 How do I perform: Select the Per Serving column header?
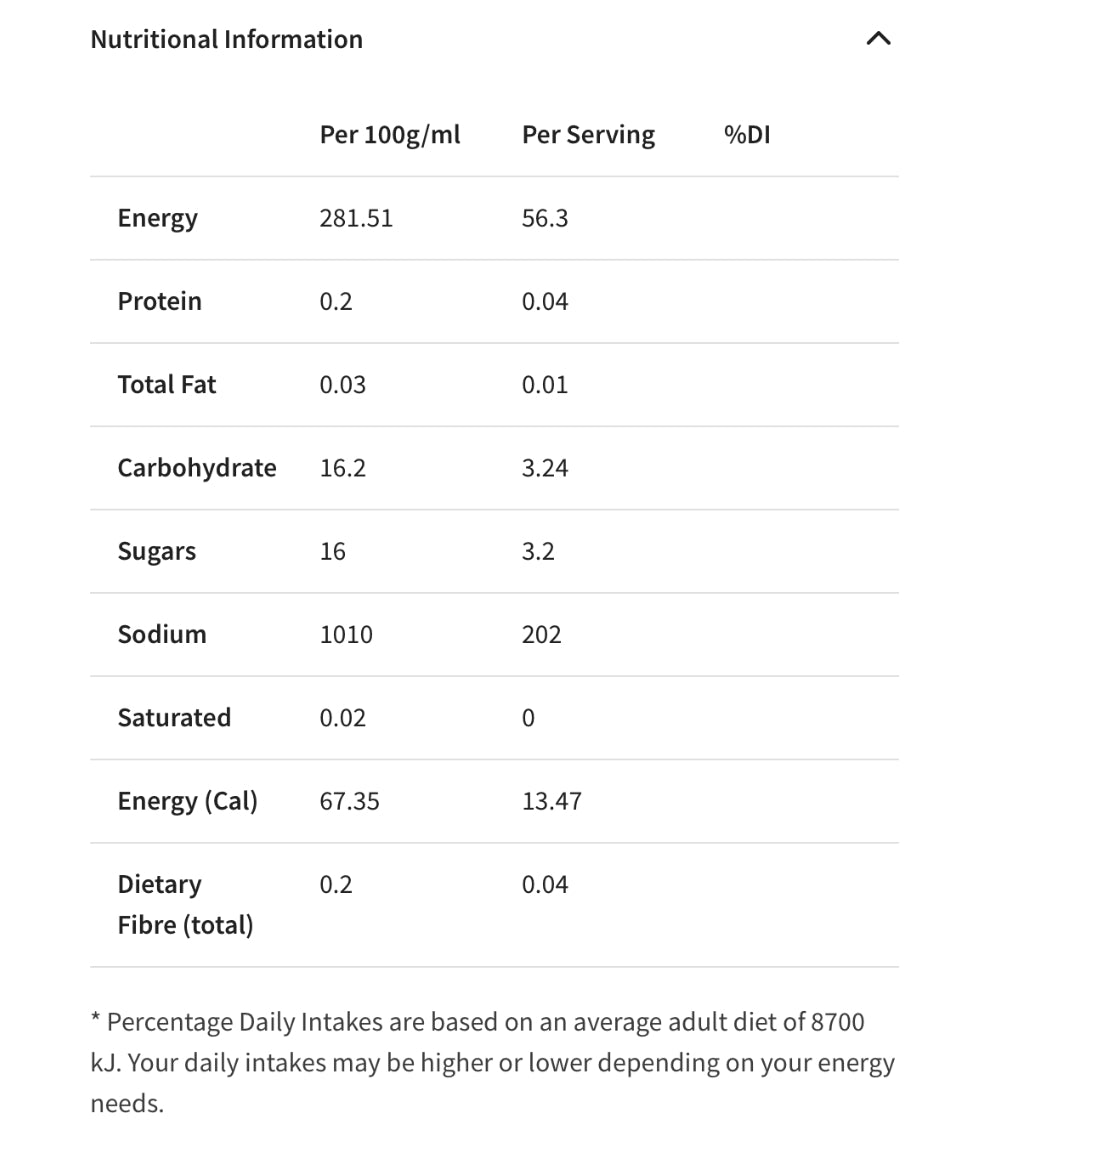click(x=588, y=135)
